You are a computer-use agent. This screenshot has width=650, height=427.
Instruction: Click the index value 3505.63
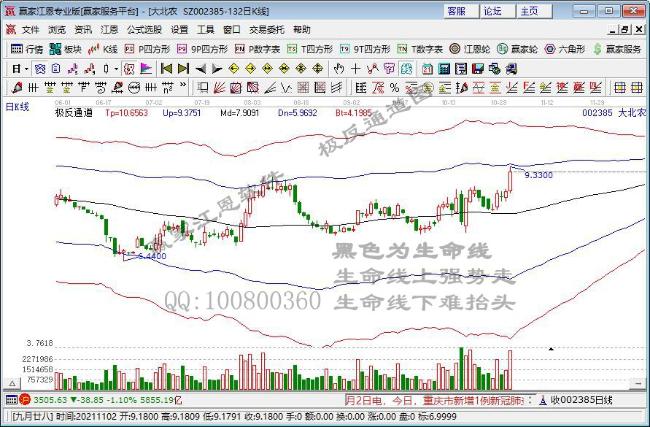point(50,400)
